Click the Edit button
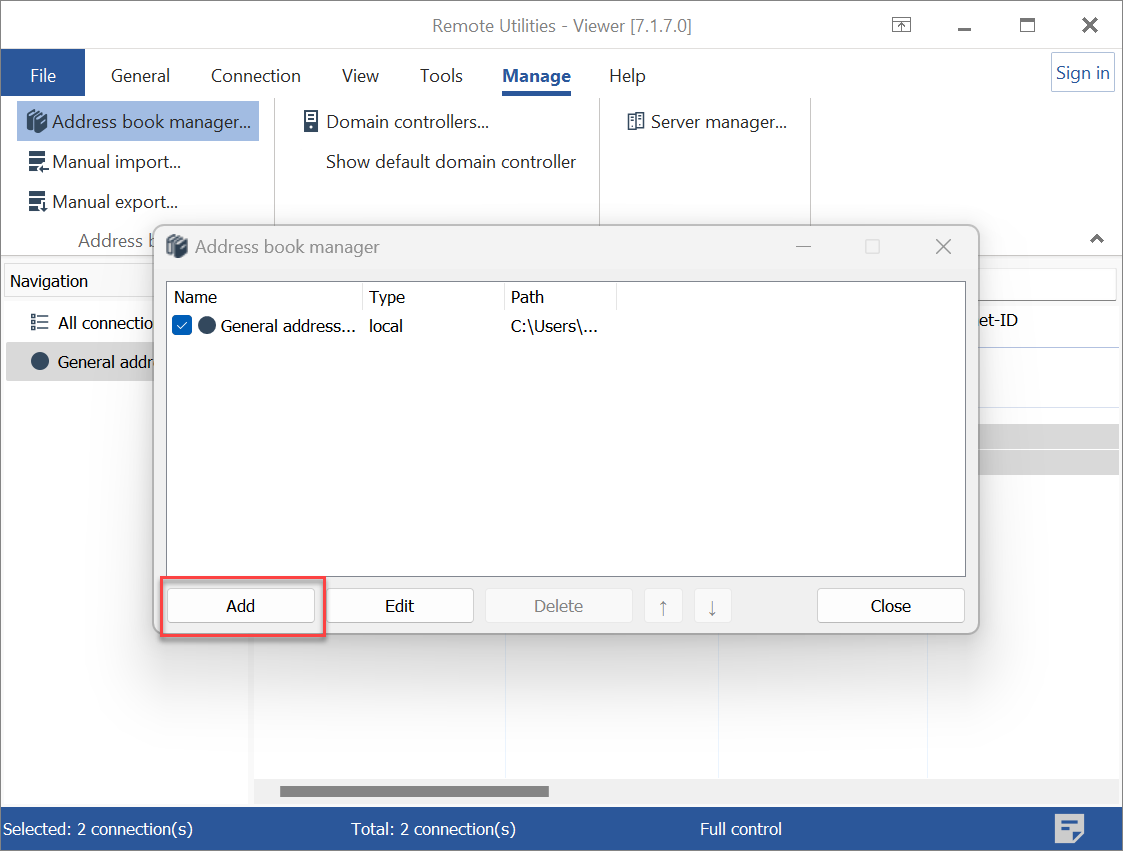The height and width of the screenshot is (851, 1123). [x=400, y=606]
